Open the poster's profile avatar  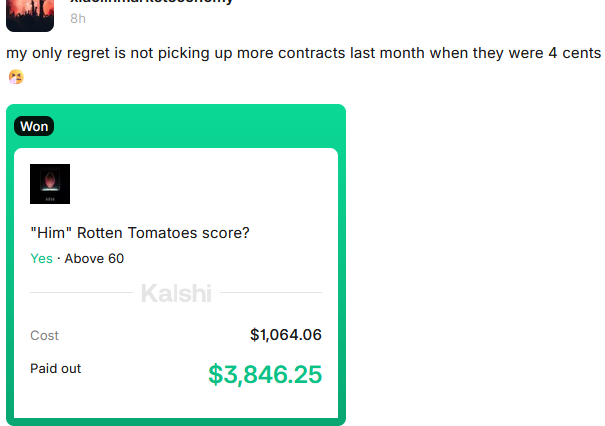30,14
